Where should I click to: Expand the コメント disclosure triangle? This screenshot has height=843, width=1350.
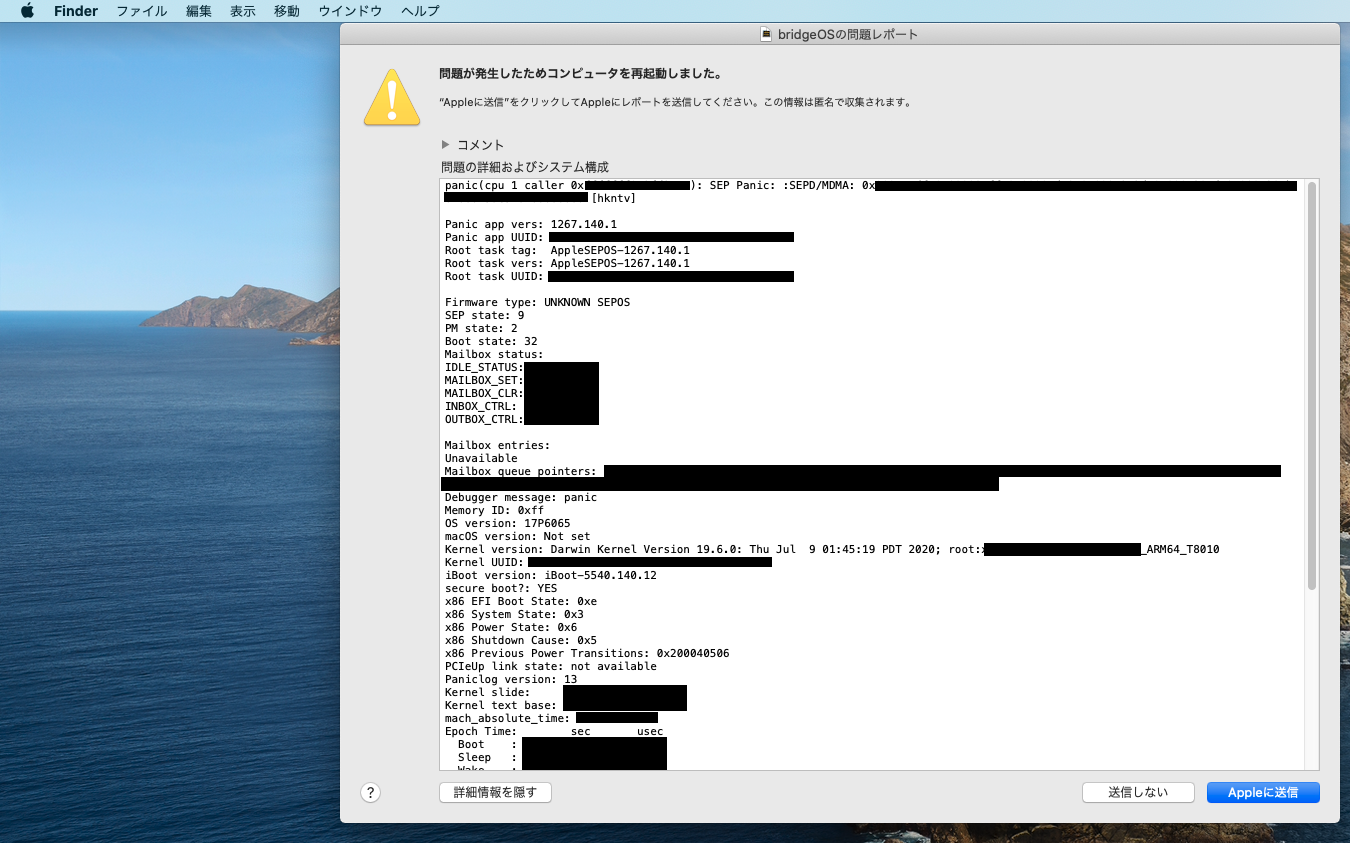pyautogui.click(x=447, y=145)
